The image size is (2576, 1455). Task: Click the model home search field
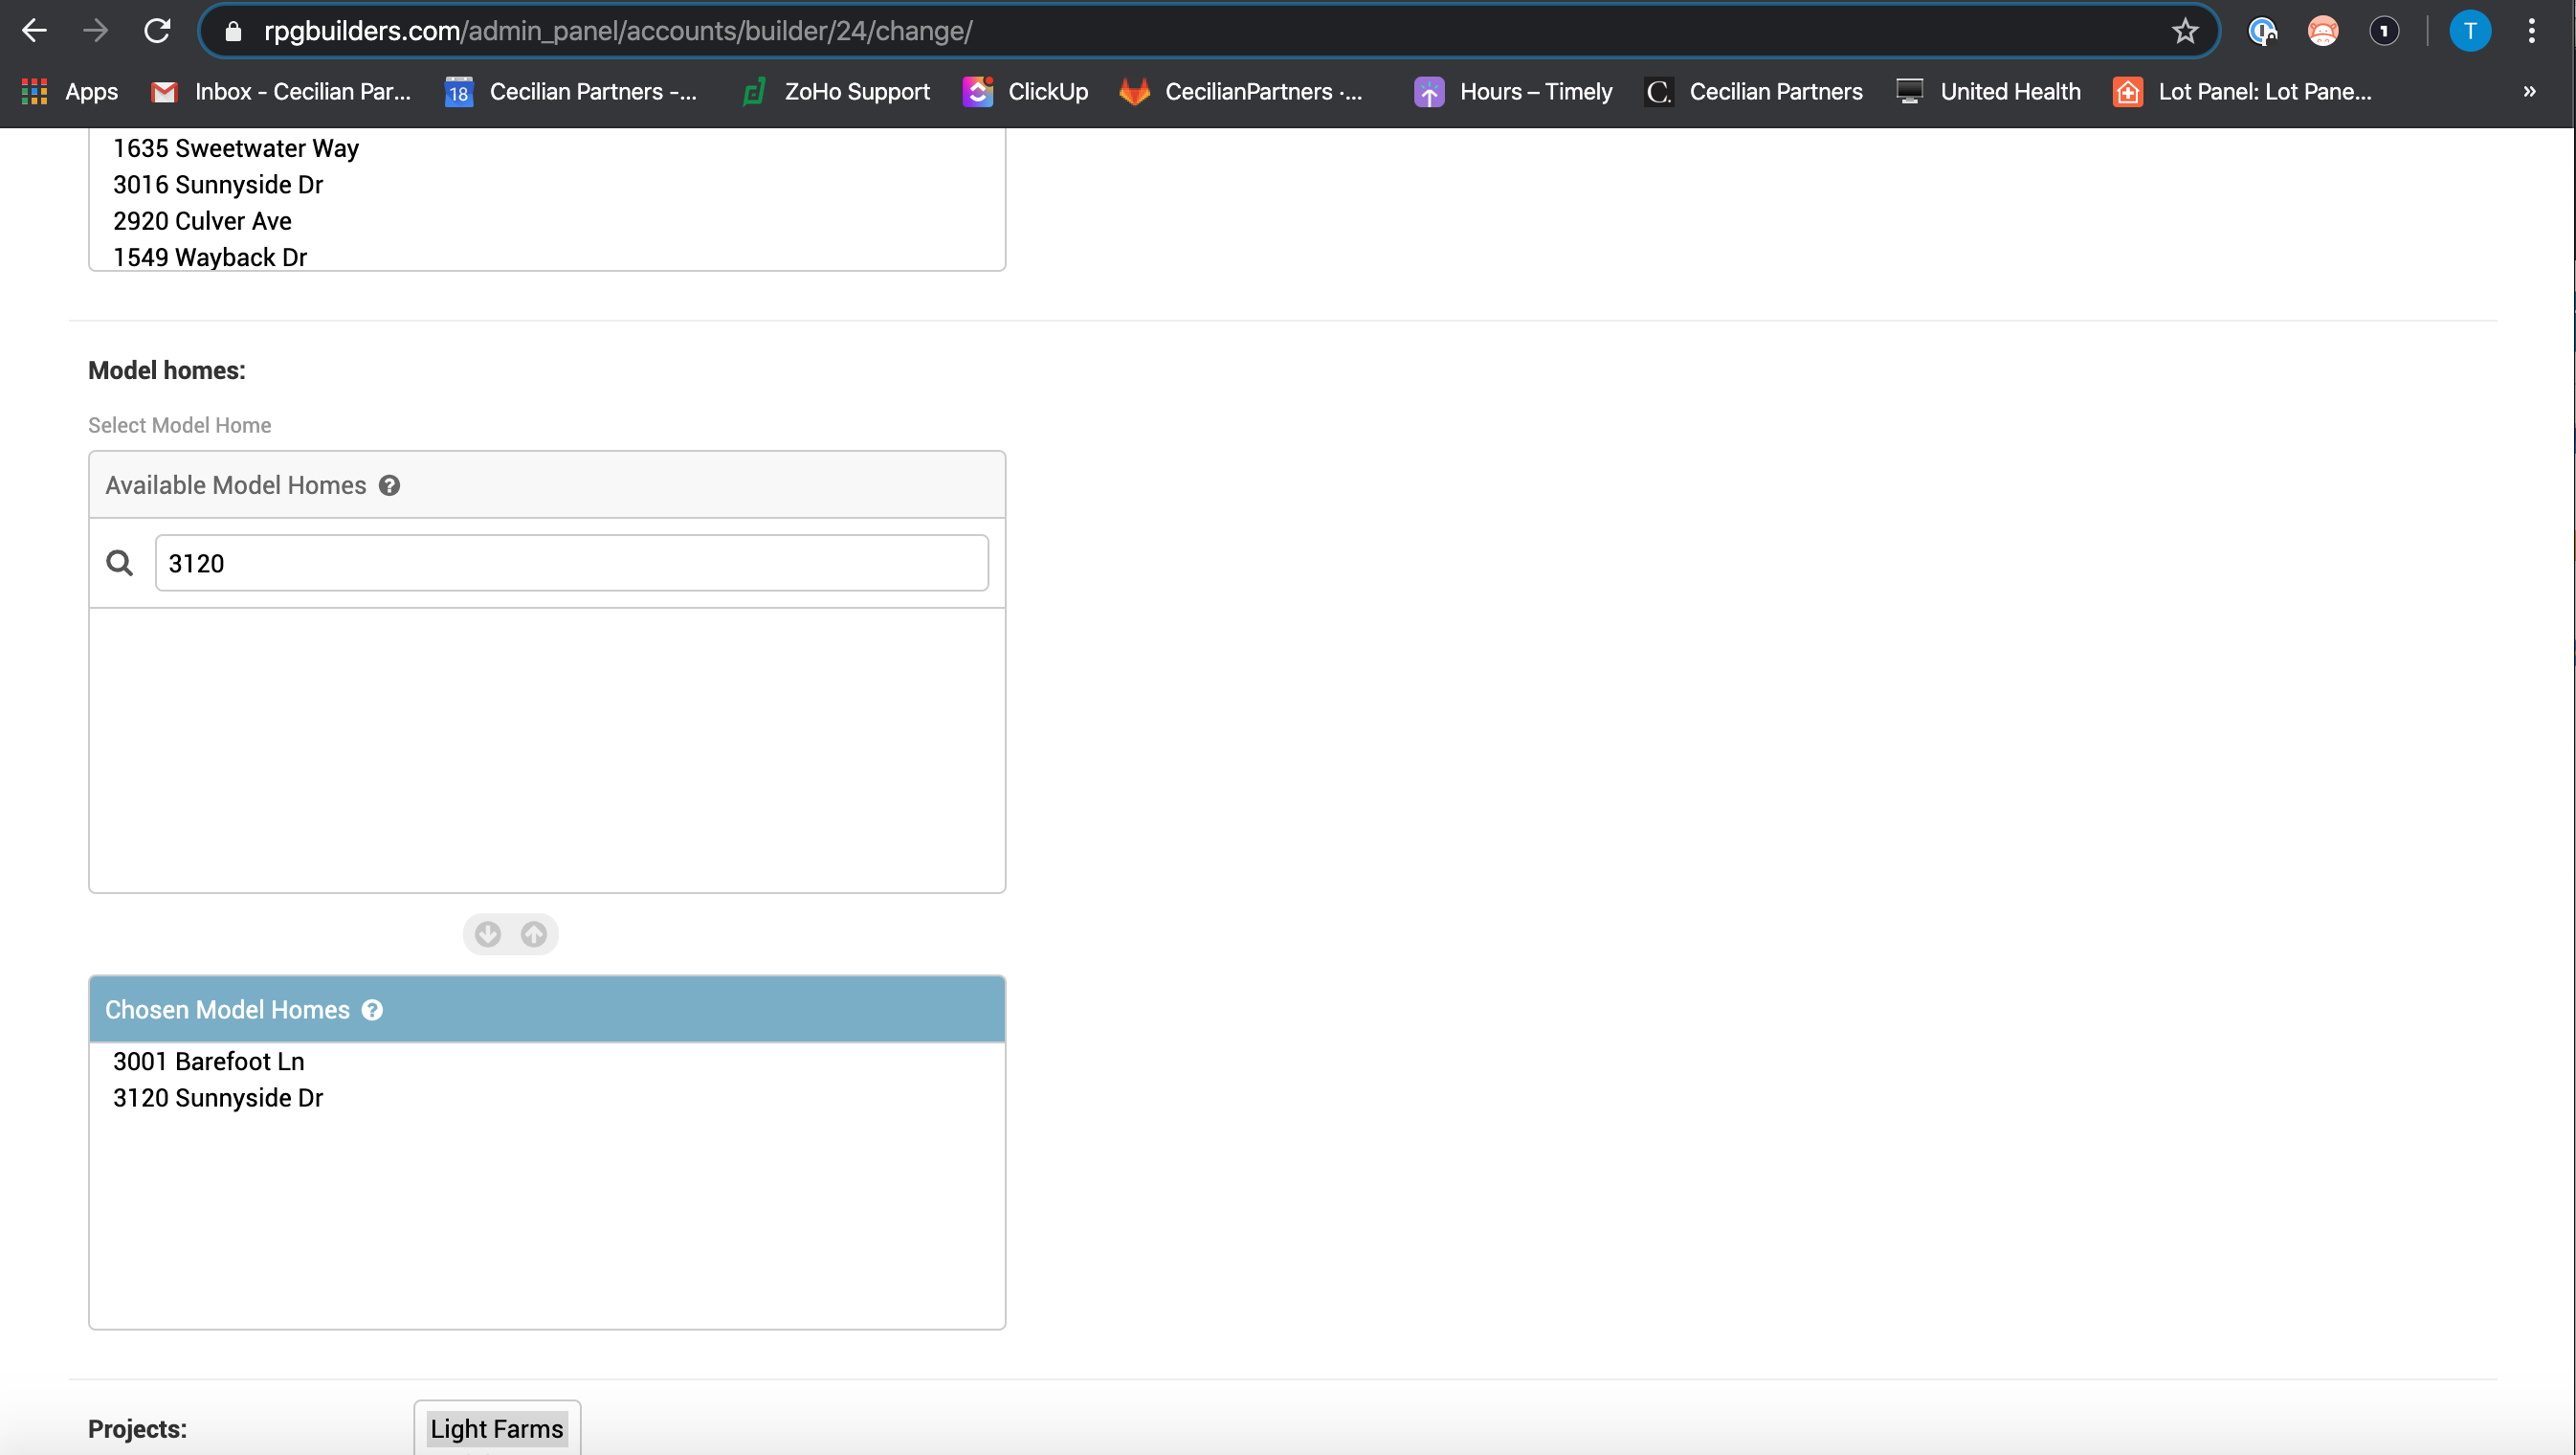[x=571, y=563]
